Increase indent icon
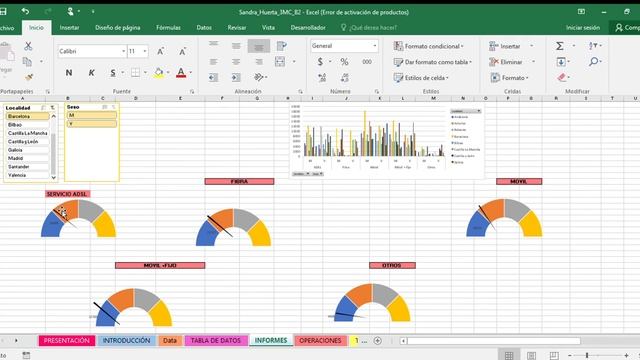Viewport: 640px width, 360px height. (x=236, y=77)
